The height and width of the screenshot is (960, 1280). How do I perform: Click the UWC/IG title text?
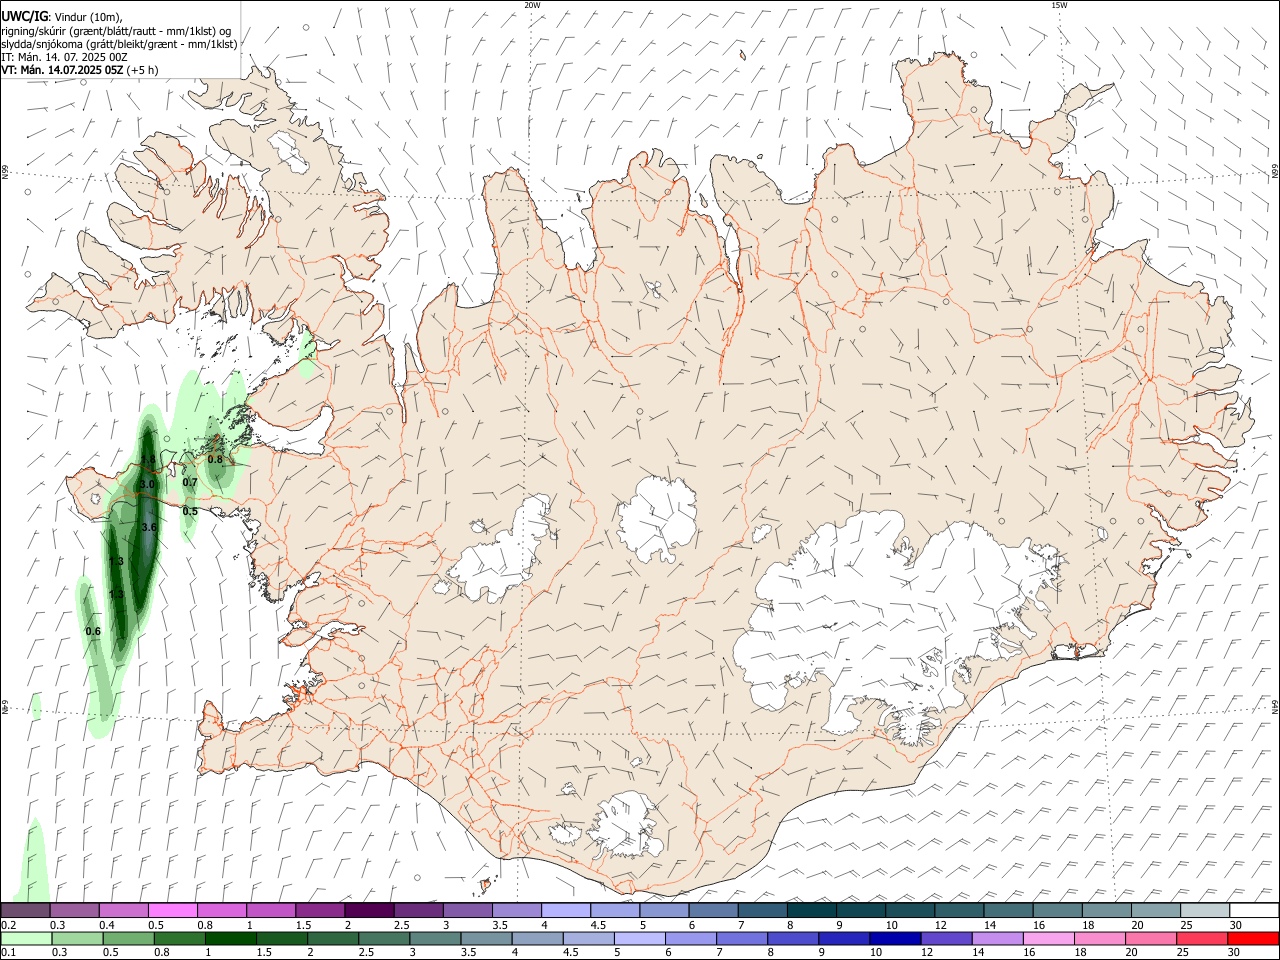coord(24,16)
